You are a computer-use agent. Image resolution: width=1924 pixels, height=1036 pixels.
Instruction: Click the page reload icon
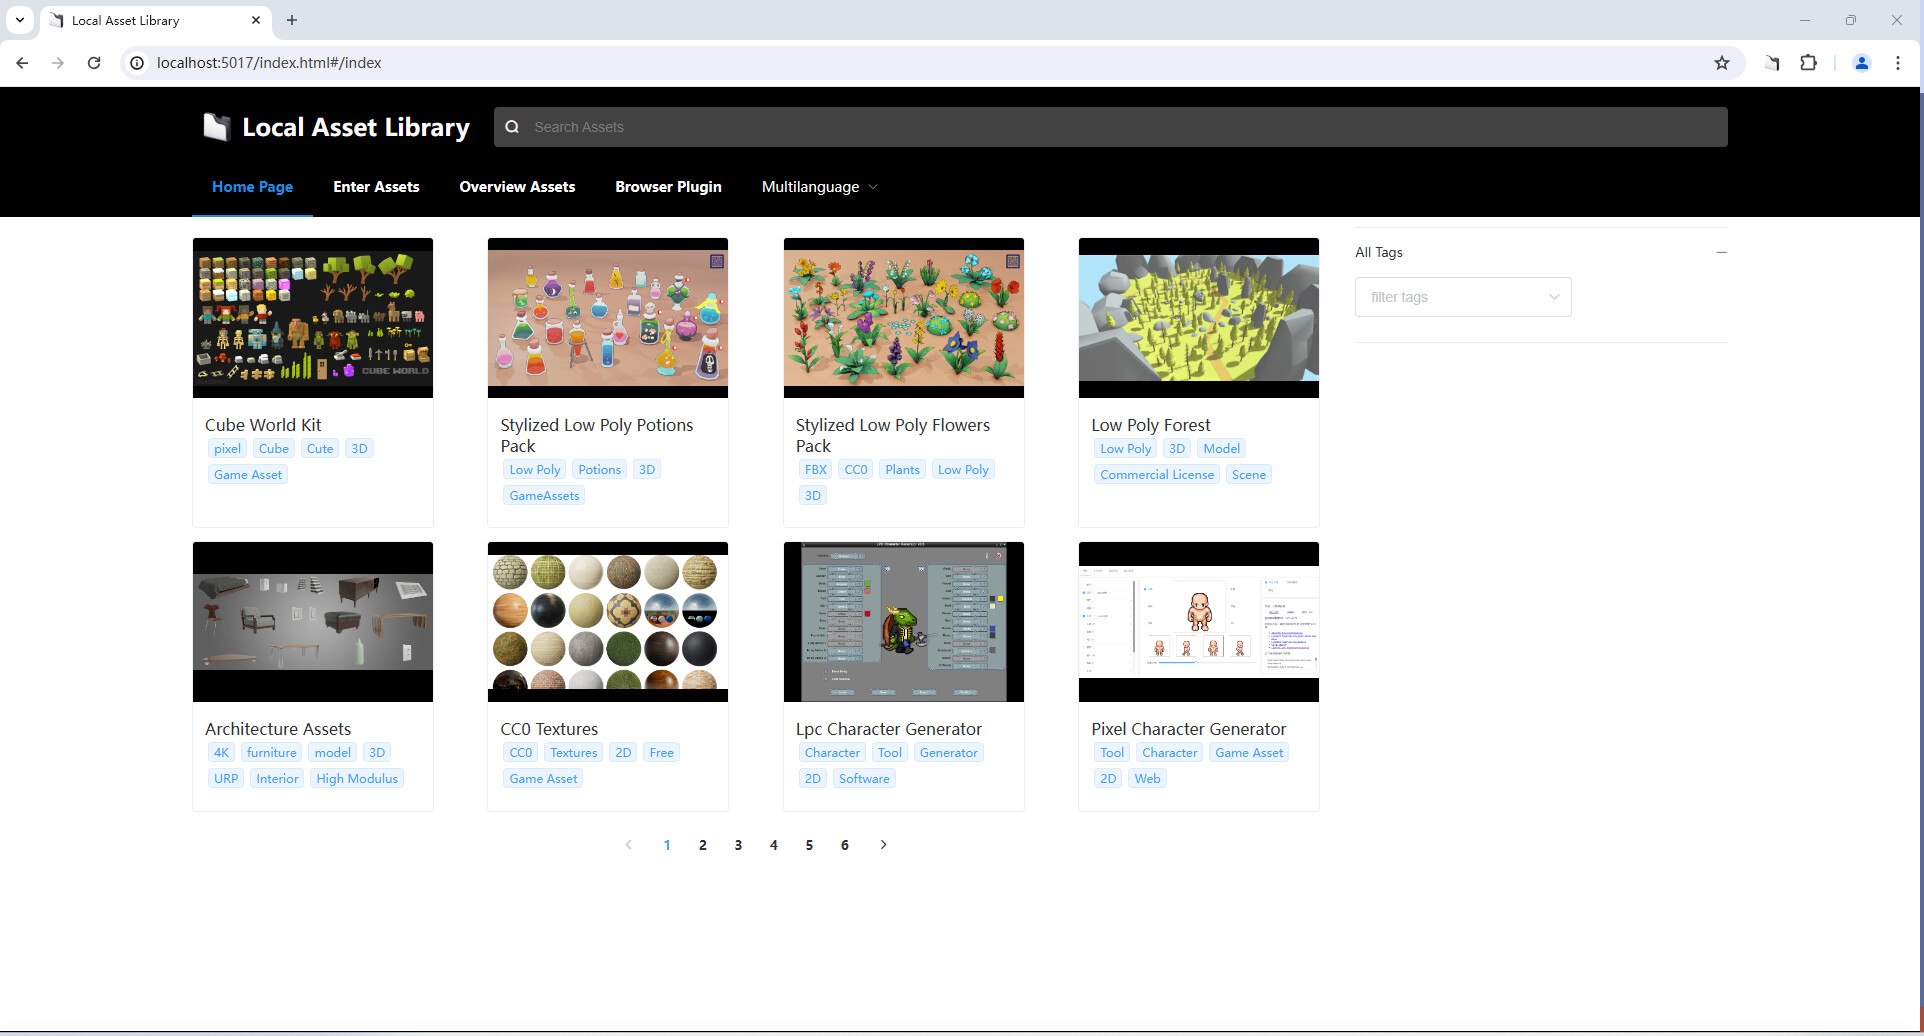pyautogui.click(x=94, y=62)
